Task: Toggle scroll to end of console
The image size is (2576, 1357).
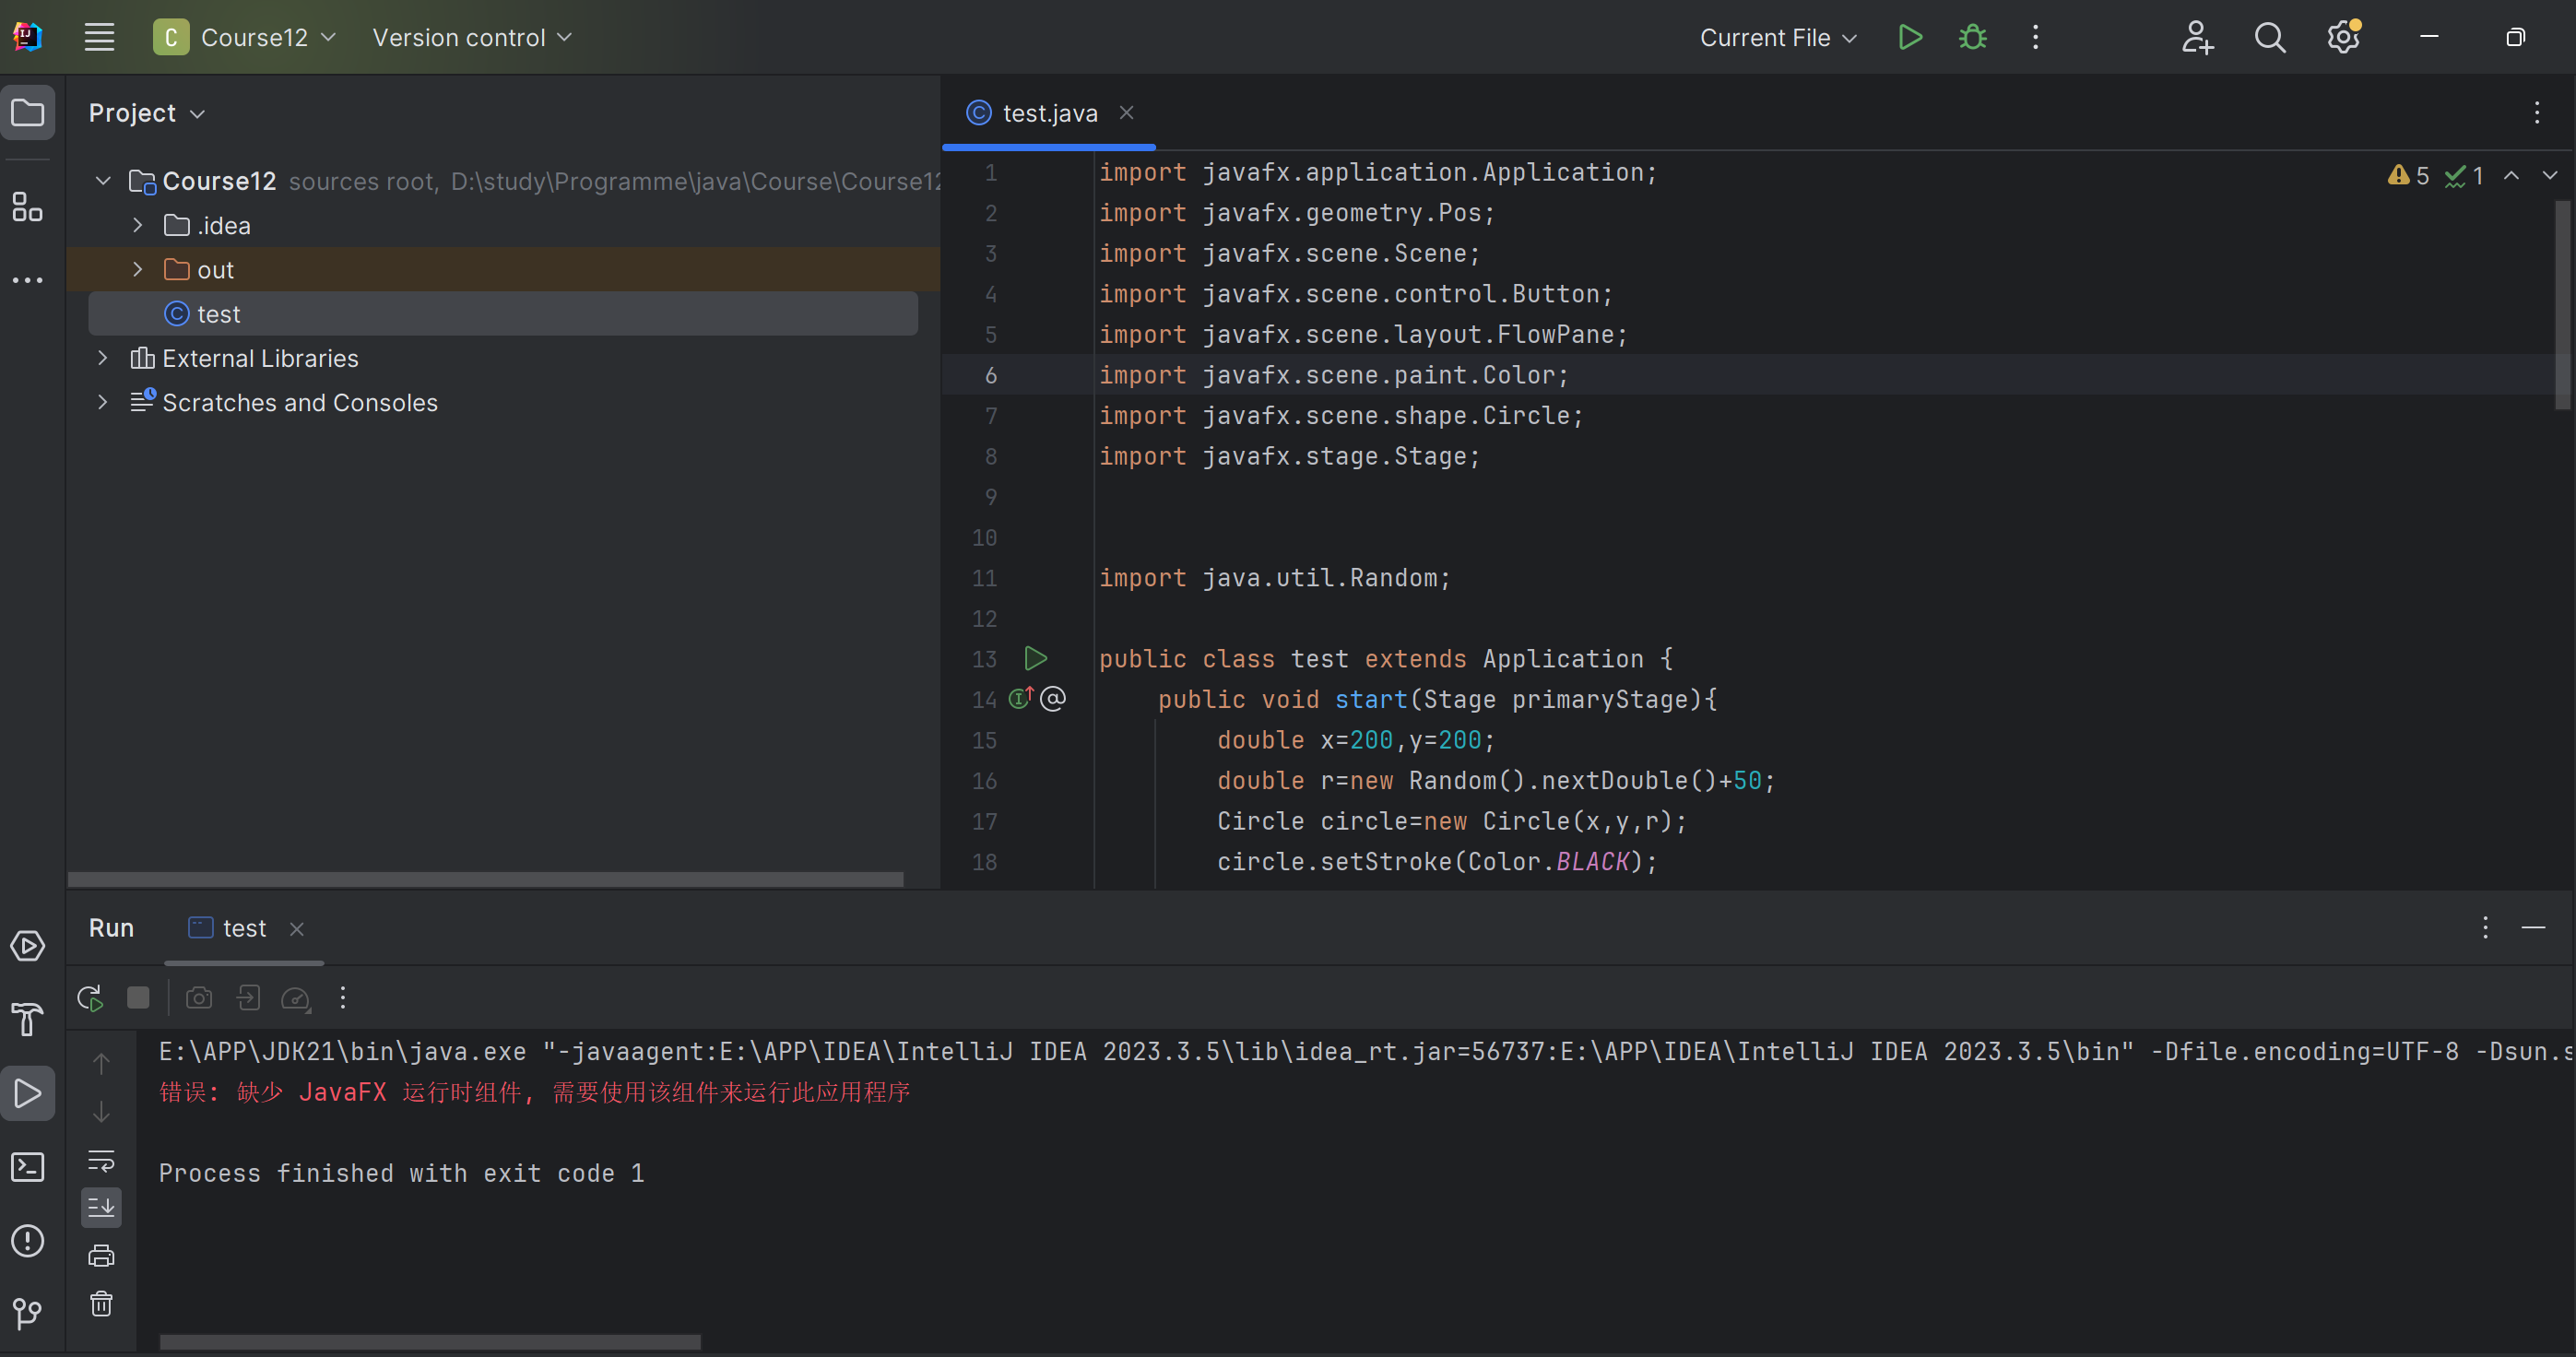Action: click(101, 1207)
